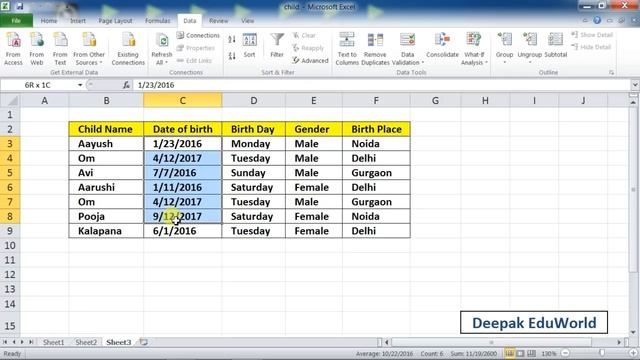The height and width of the screenshot is (360, 640).
Task: Select the Sunday cell in Birth Day column
Action: pos(253,173)
